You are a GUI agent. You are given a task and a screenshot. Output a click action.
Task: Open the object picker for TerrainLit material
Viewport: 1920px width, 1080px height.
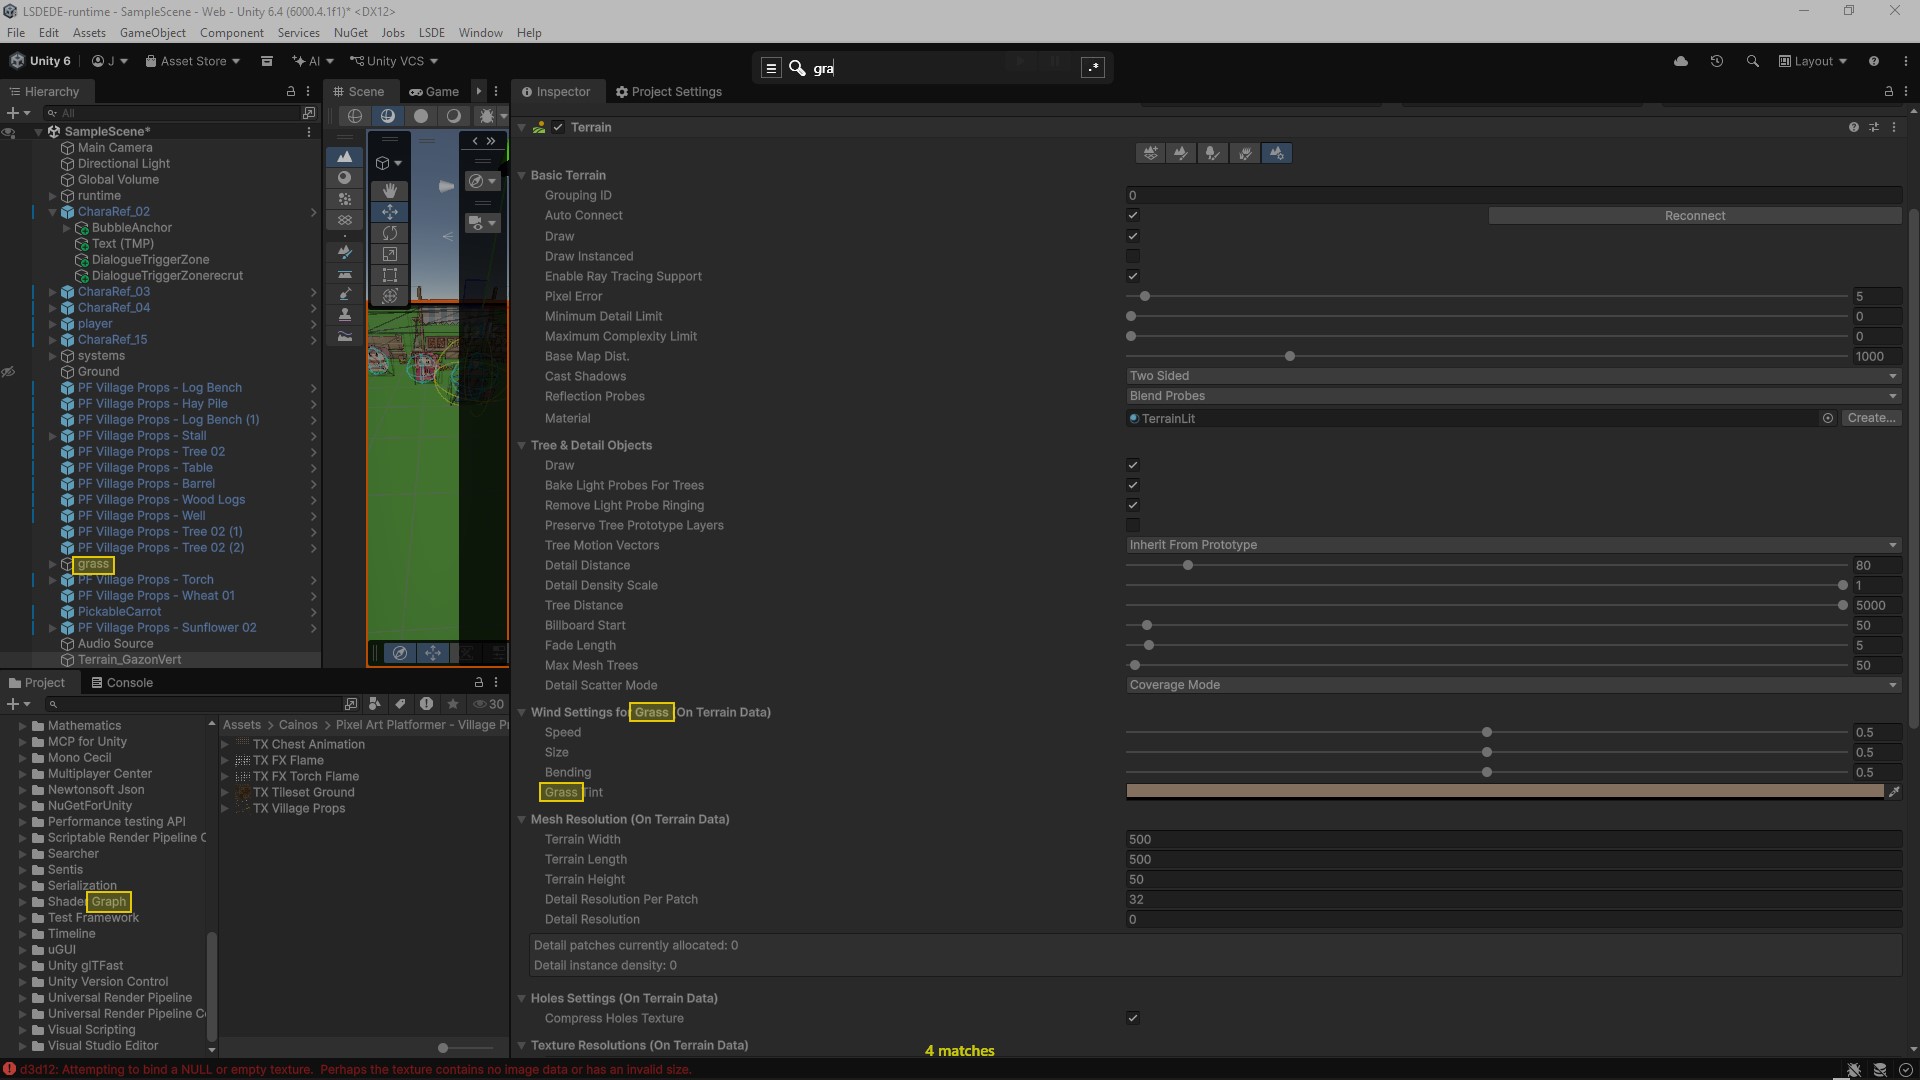(x=1828, y=418)
